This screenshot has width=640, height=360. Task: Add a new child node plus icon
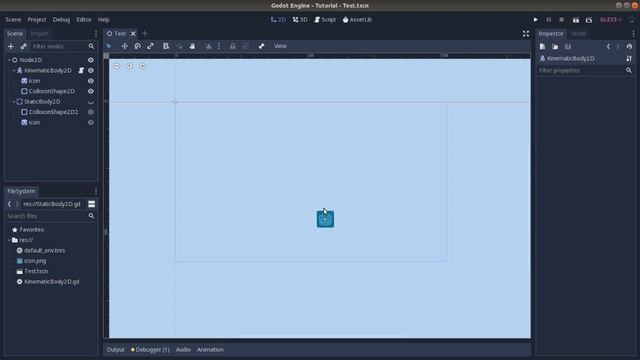(11, 47)
